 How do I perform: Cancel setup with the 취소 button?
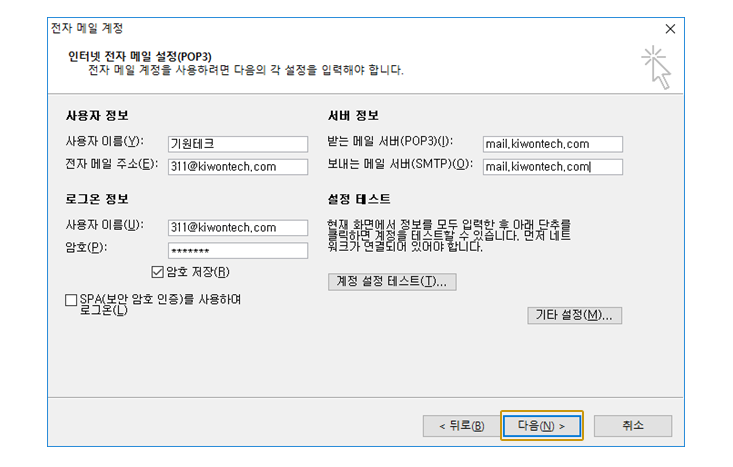632,425
